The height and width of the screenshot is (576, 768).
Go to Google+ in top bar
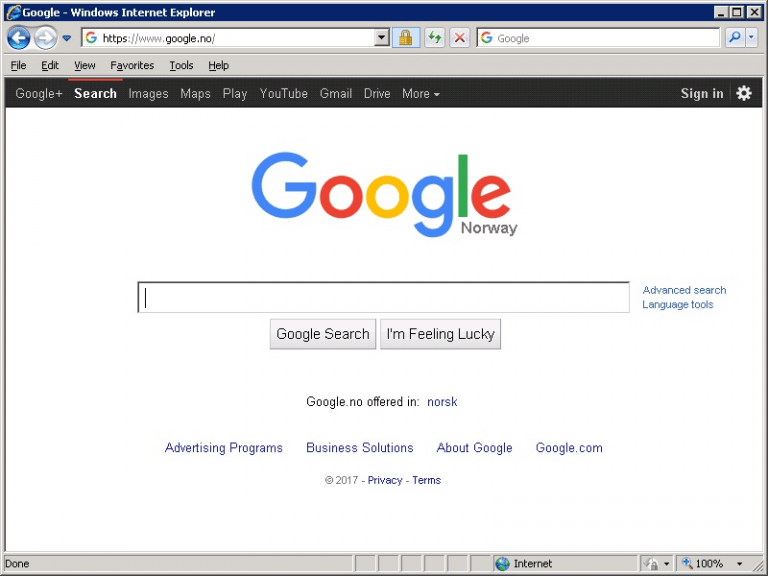39,93
